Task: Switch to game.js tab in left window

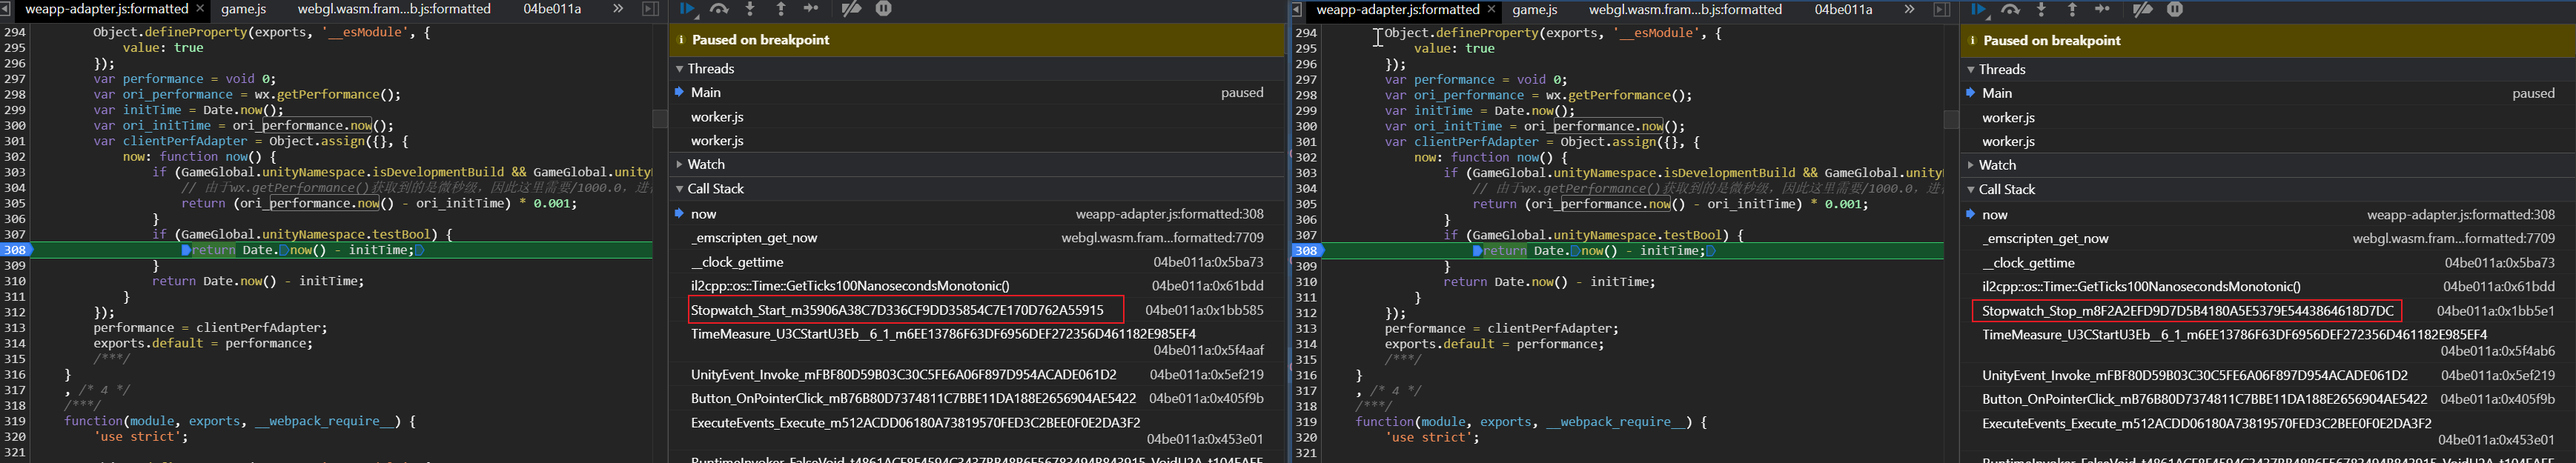Action: pyautogui.click(x=243, y=9)
